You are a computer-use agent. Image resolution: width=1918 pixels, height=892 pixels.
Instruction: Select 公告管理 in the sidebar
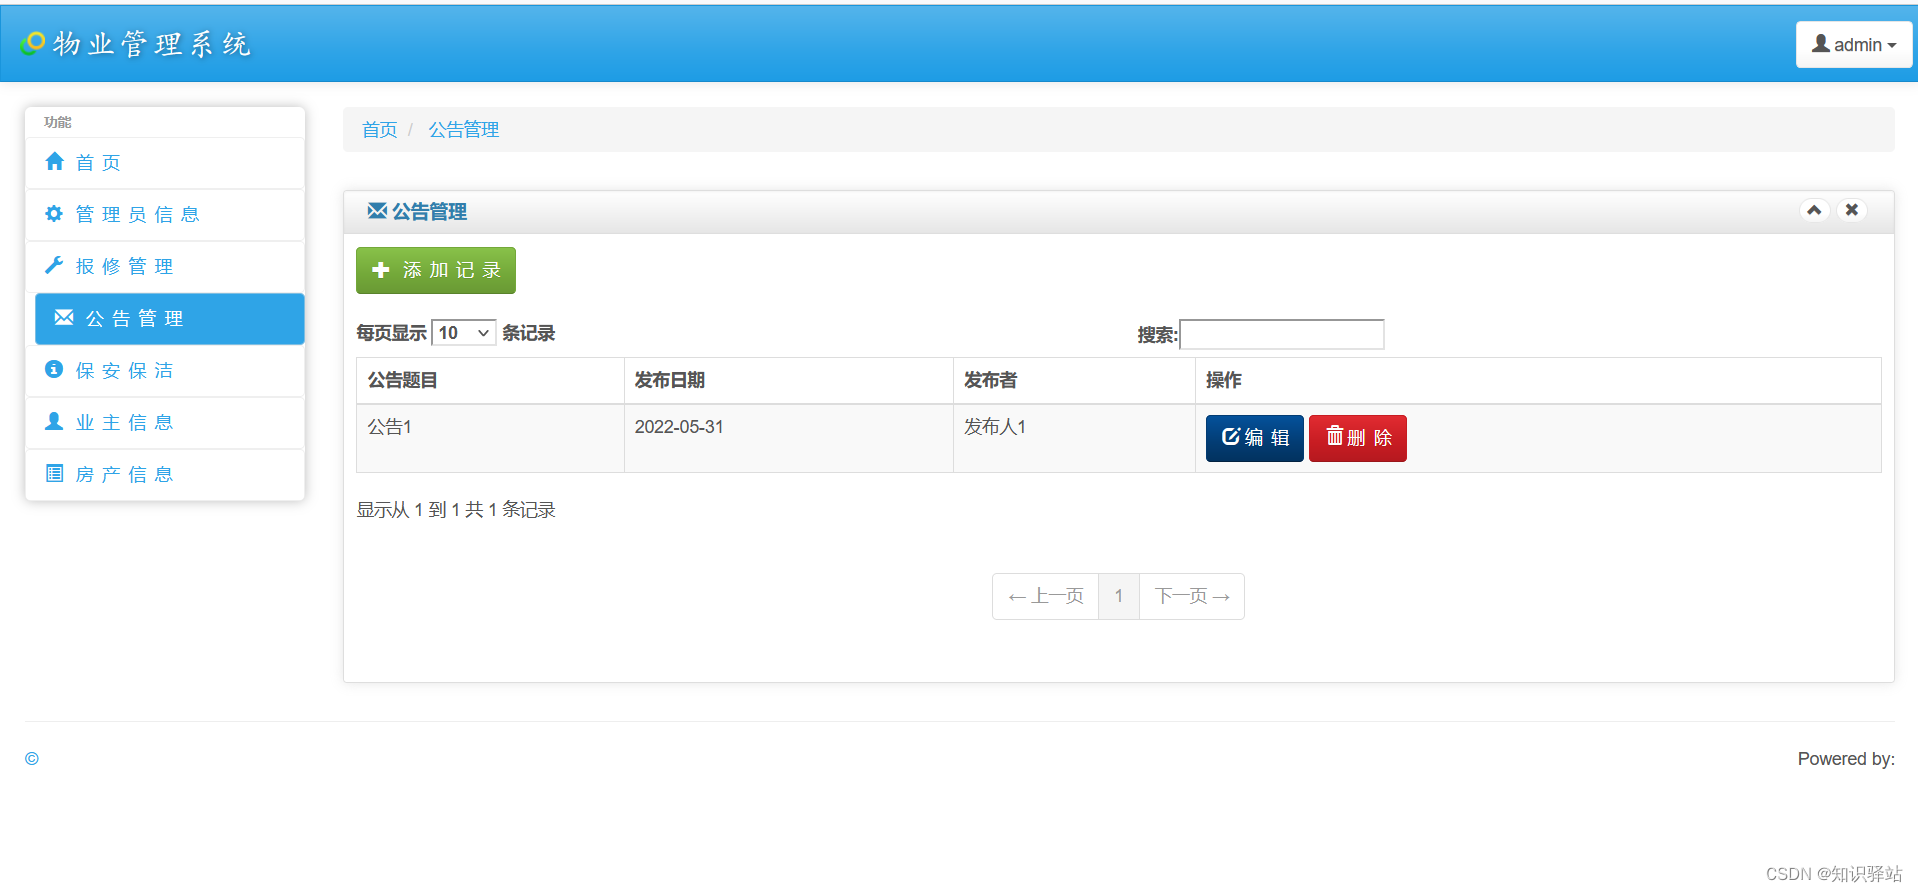tap(170, 319)
